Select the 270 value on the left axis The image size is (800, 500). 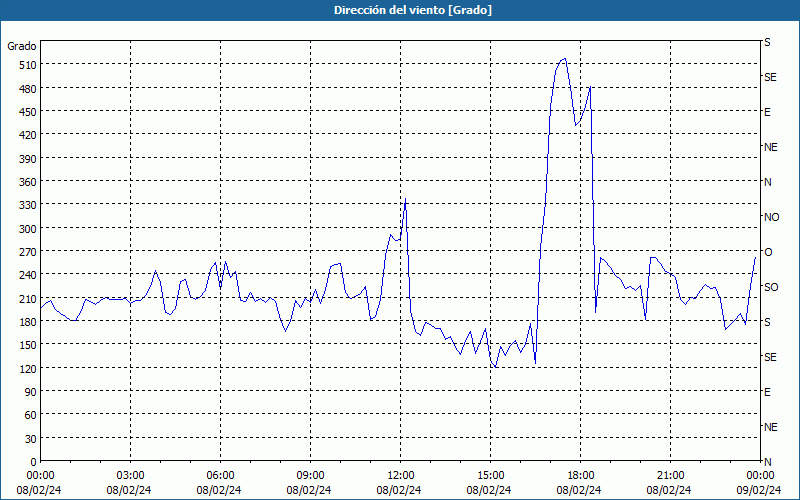(x=27, y=252)
